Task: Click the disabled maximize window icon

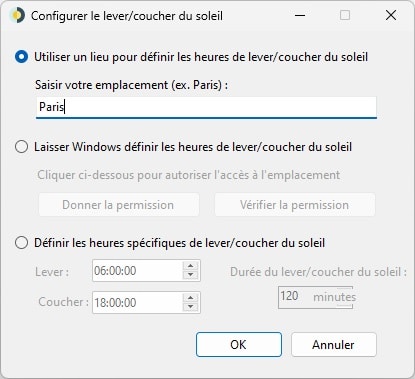Action: [345, 15]
